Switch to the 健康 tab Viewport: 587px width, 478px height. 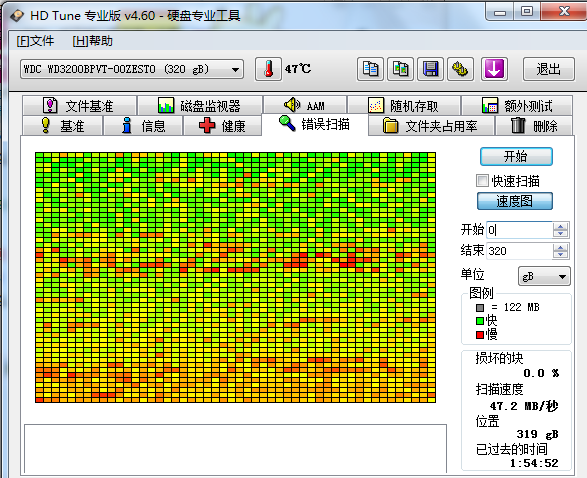(x=222, y=126)
